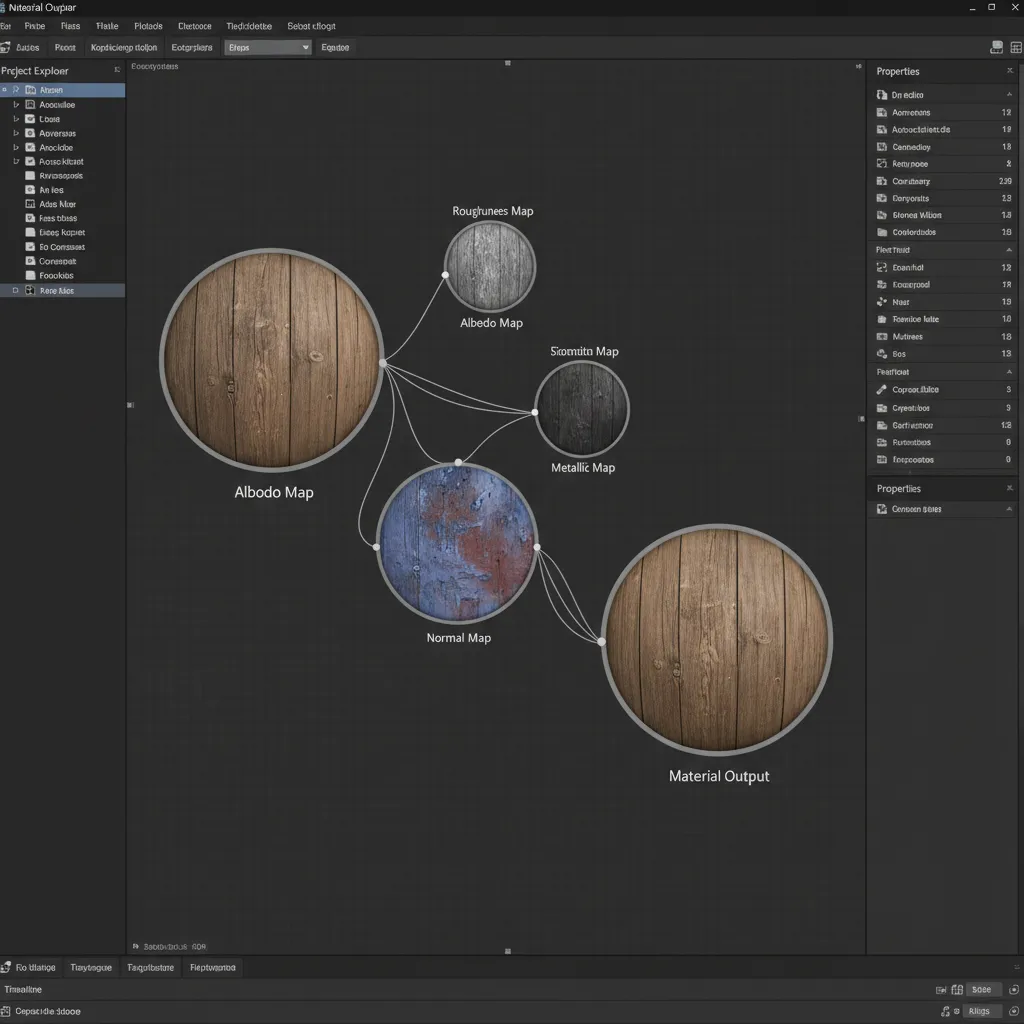Close the upper Properties panel

[x=1010, y=71]
